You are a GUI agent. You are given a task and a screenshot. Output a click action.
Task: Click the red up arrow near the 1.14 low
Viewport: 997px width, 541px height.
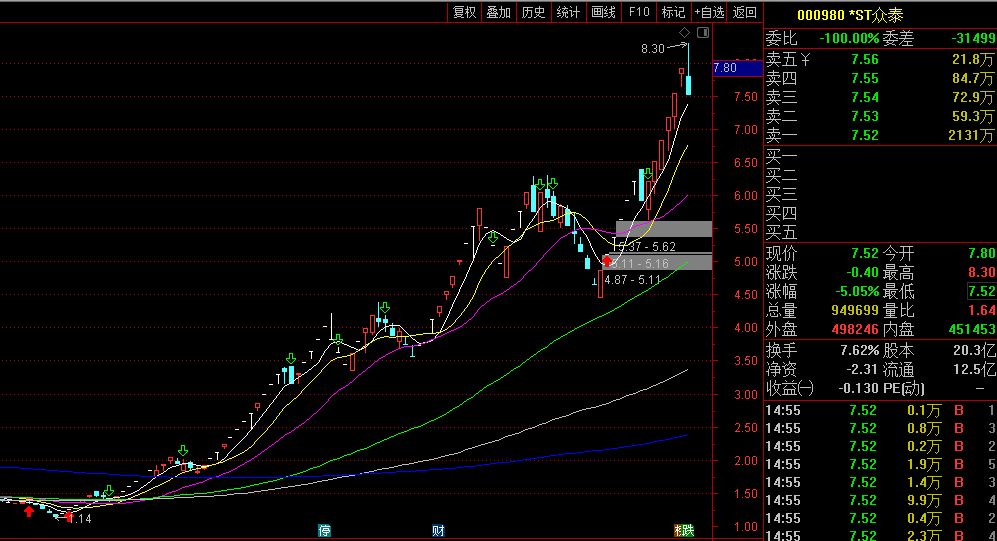[29, 512]
